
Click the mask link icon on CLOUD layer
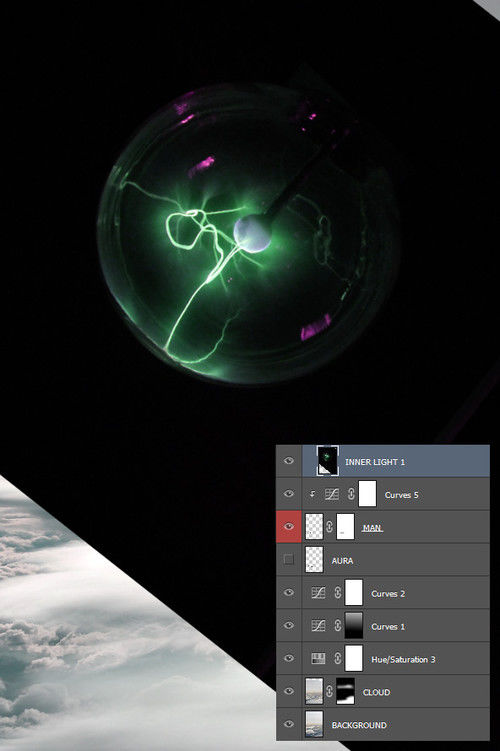click(330, 692)
